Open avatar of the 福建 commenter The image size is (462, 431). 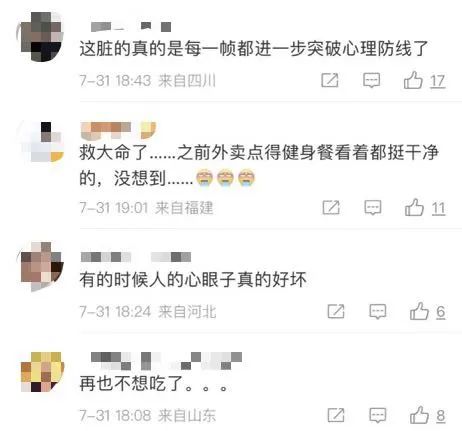[41, 142]
